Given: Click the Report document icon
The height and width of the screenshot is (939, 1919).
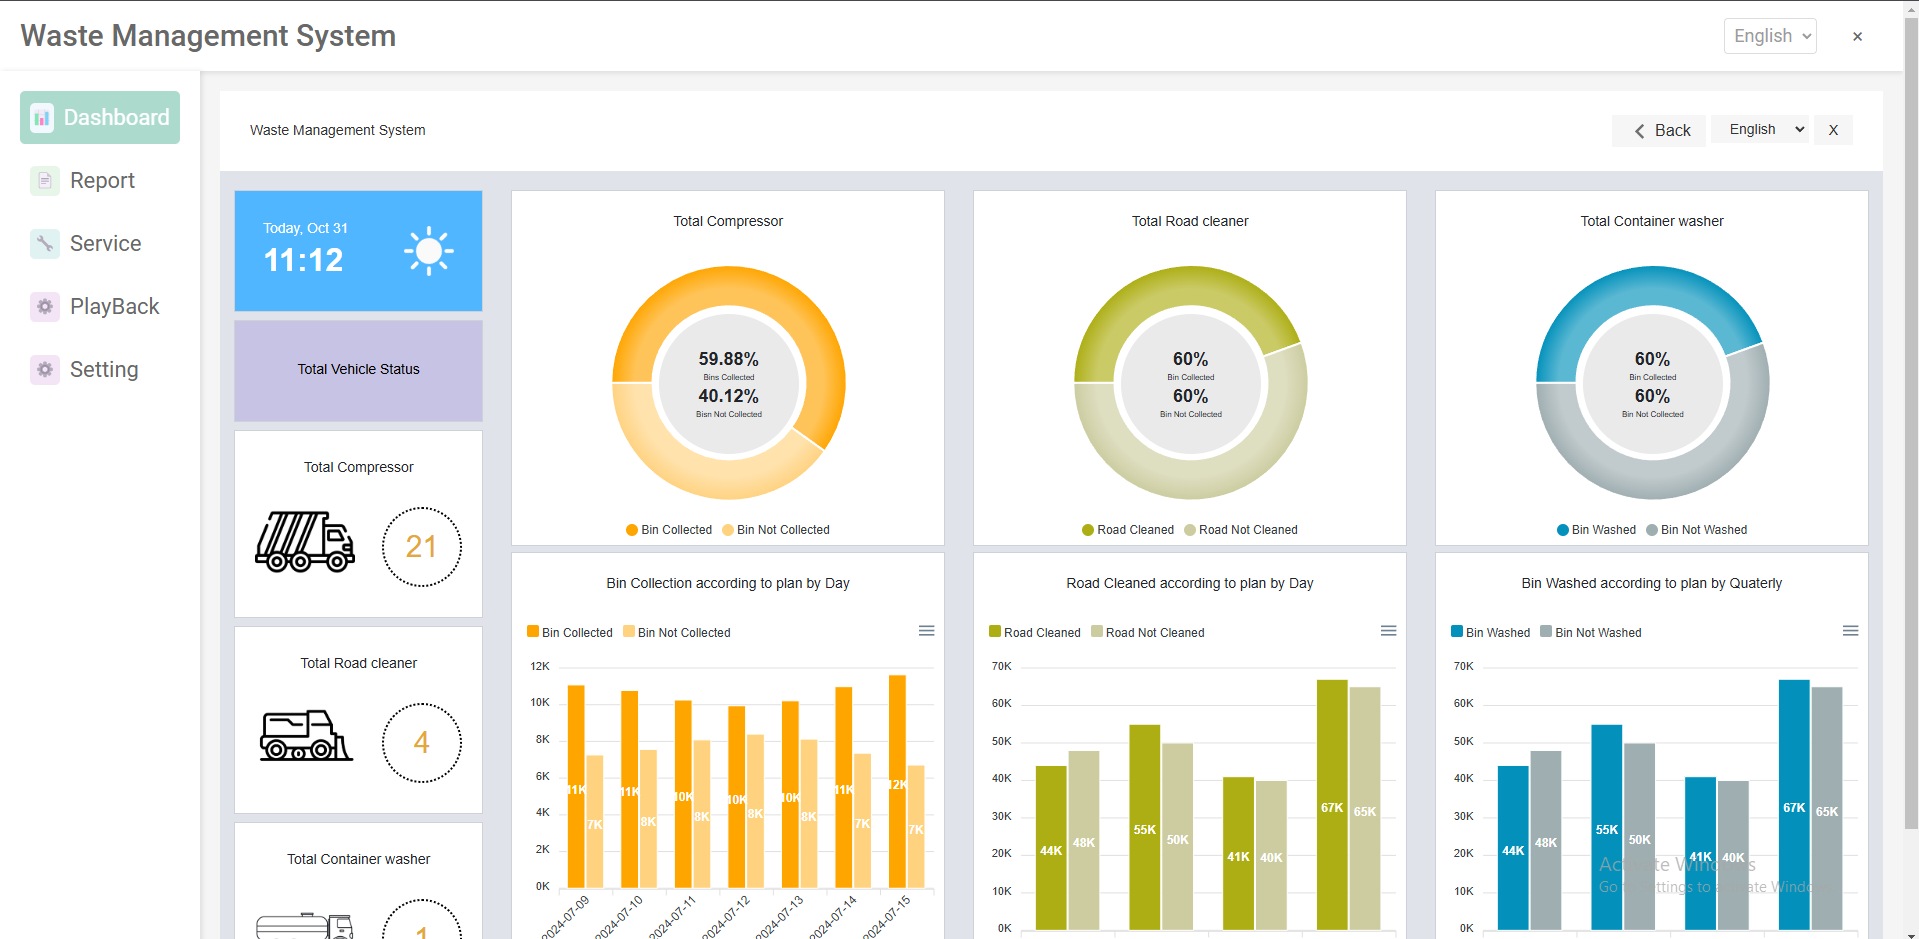Looking at the screenshot, I should [x=45, y=181].
